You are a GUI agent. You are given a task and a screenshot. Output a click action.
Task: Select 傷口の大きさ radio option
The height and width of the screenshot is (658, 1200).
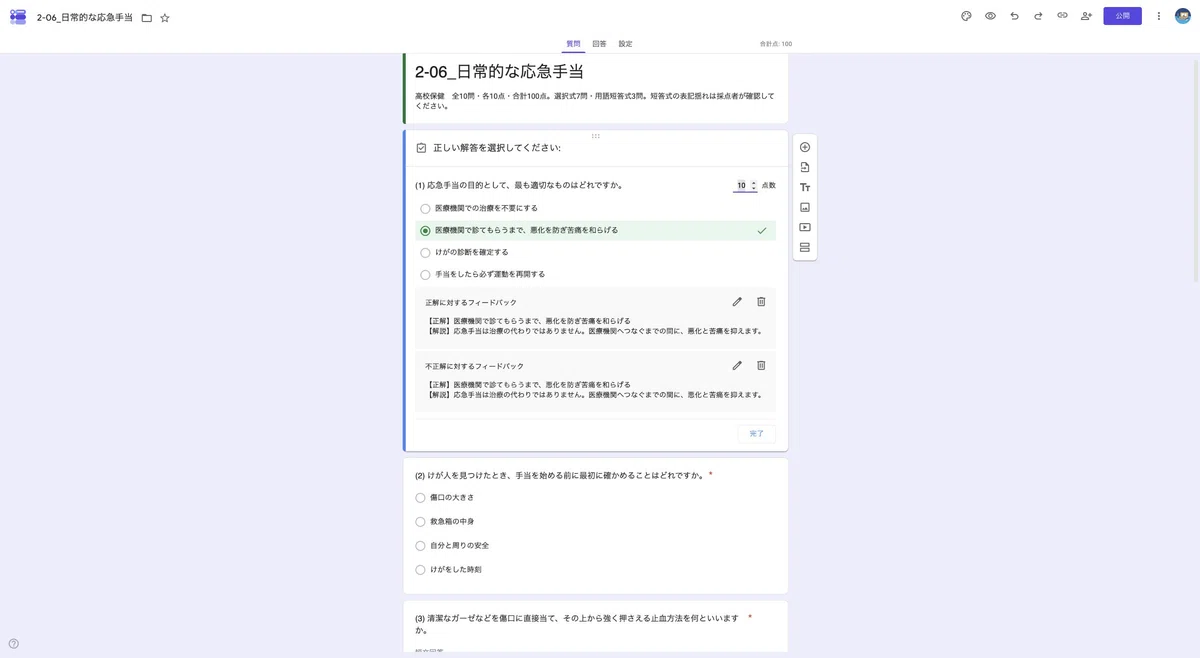420,497
